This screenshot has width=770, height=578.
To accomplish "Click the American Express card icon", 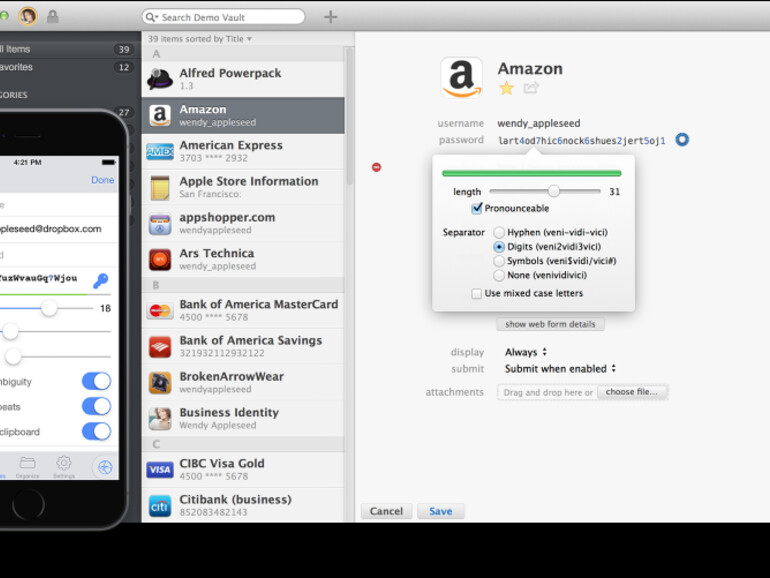I will (x=160, y=152).
